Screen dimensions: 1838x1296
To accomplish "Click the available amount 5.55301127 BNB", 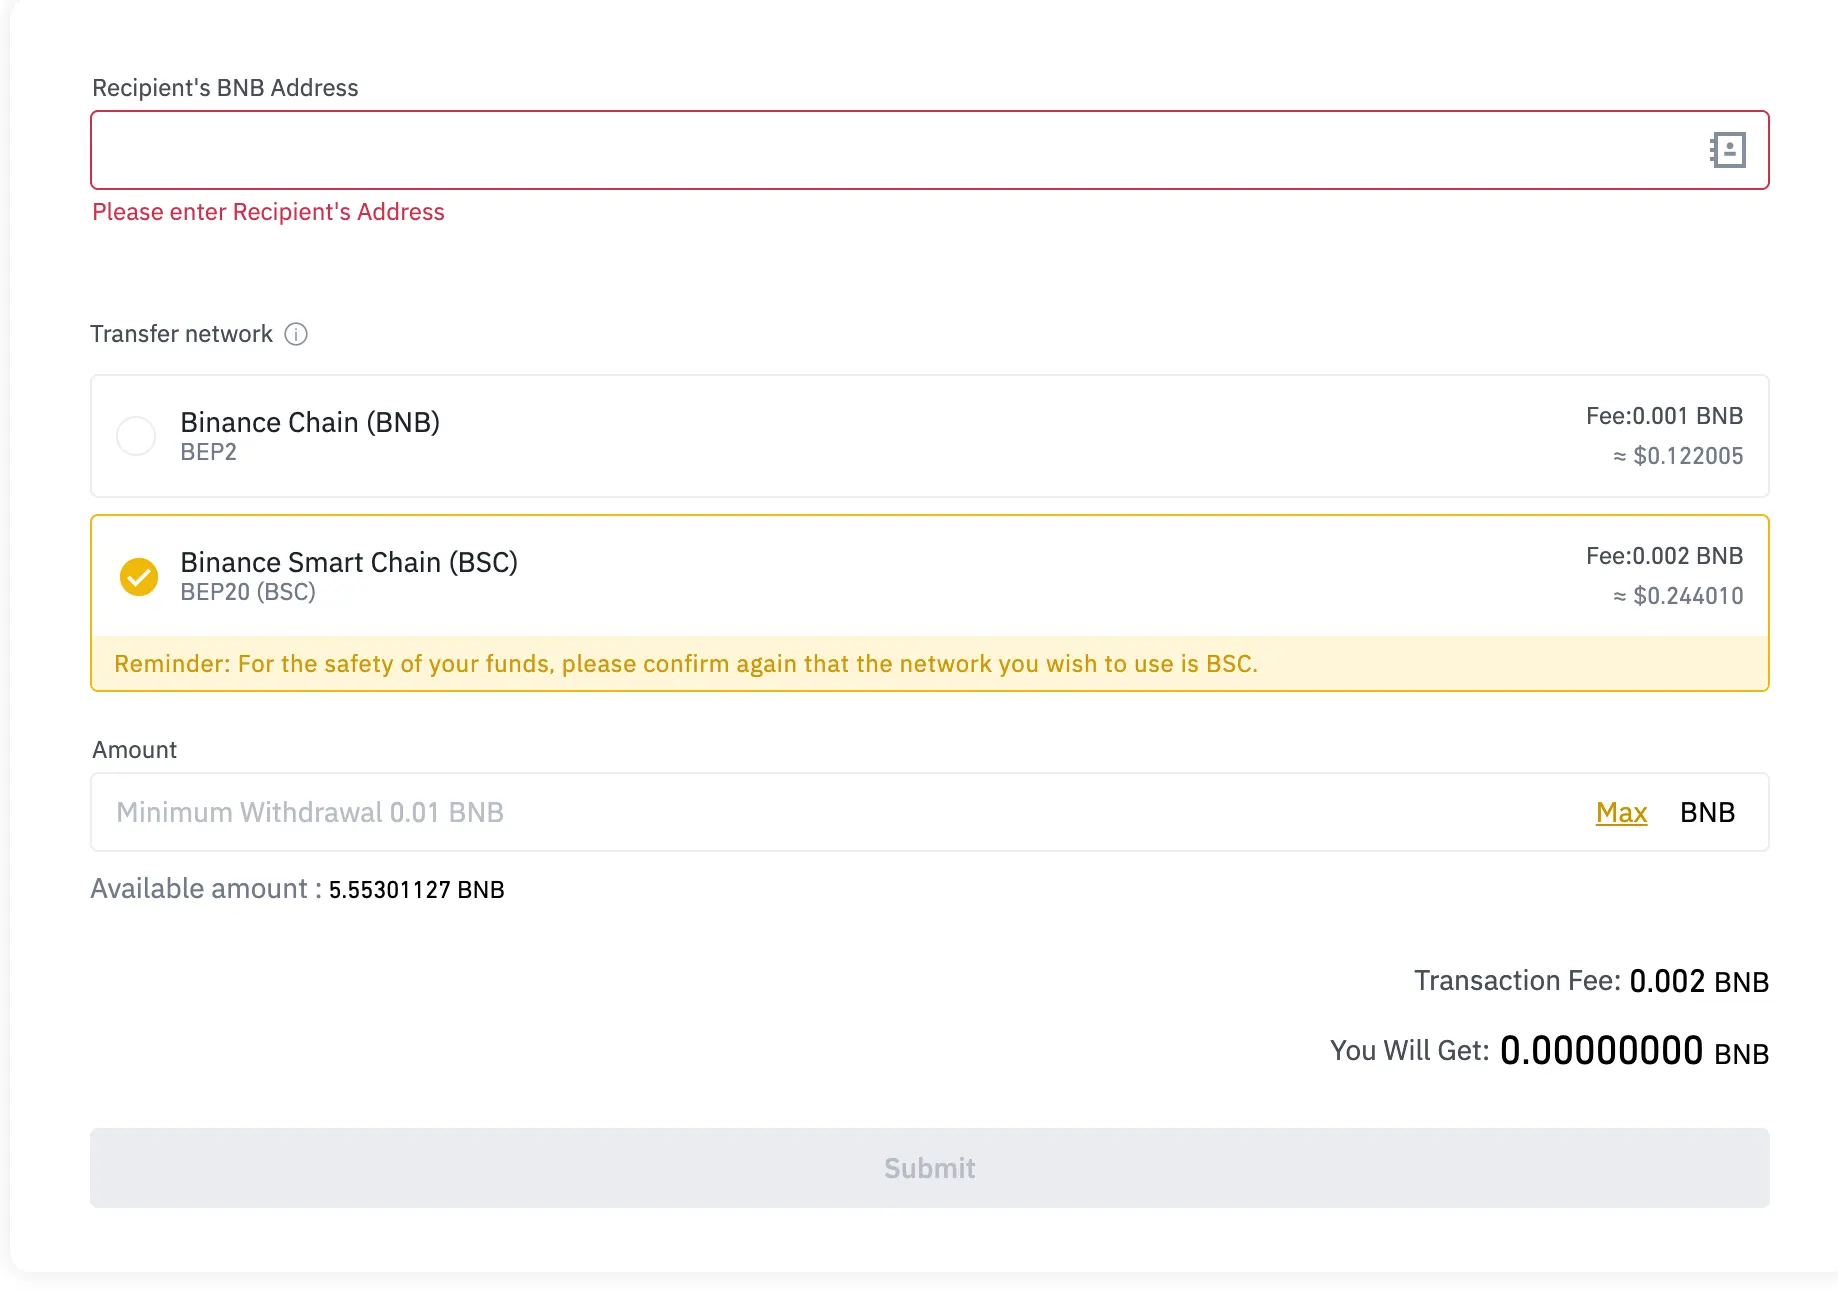I will tap(416, 890).
